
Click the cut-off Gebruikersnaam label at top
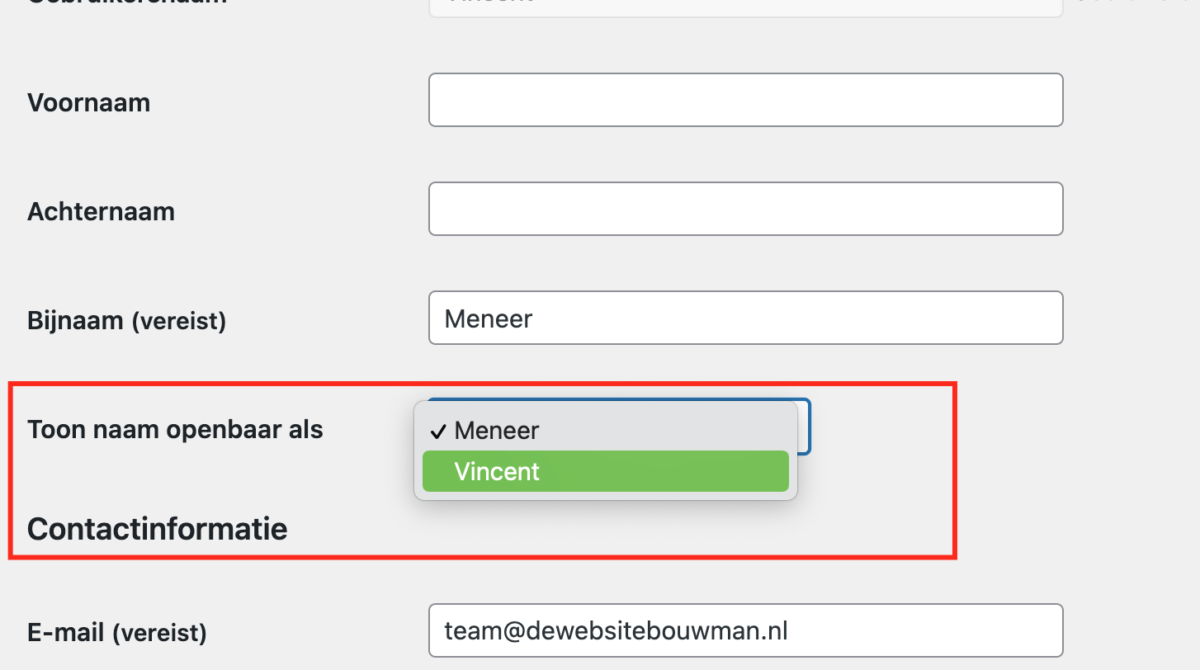pyautogui.click(x=127, y=3)
